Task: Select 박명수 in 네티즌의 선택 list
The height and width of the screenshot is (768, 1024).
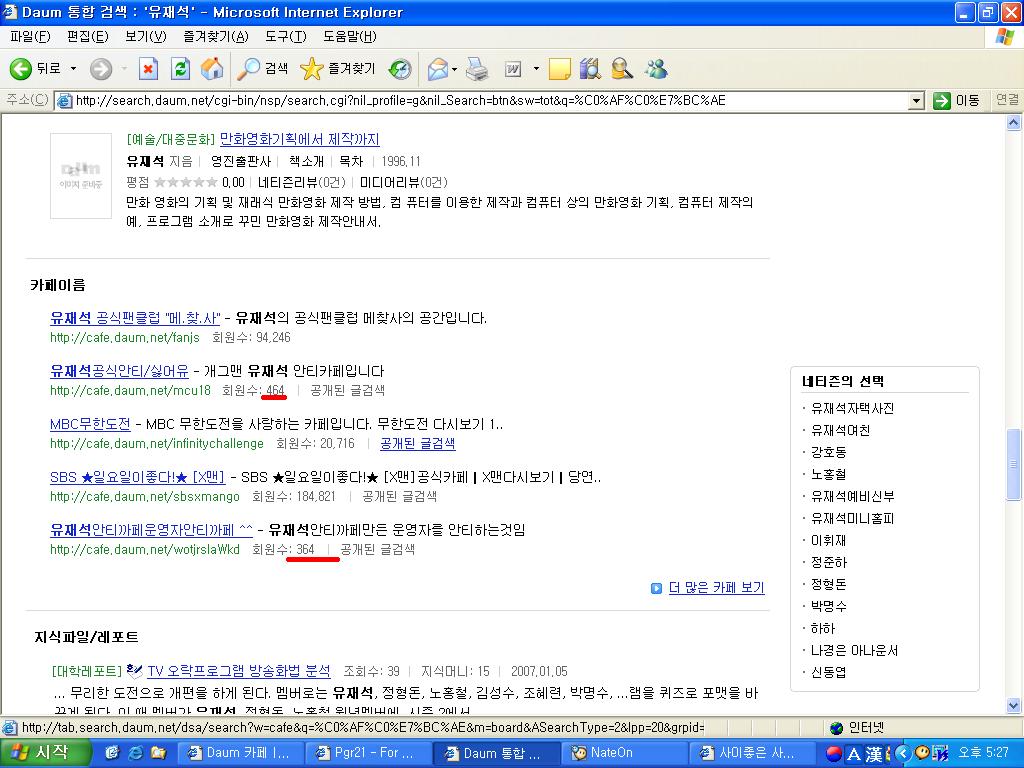Action: click(829, 606)
